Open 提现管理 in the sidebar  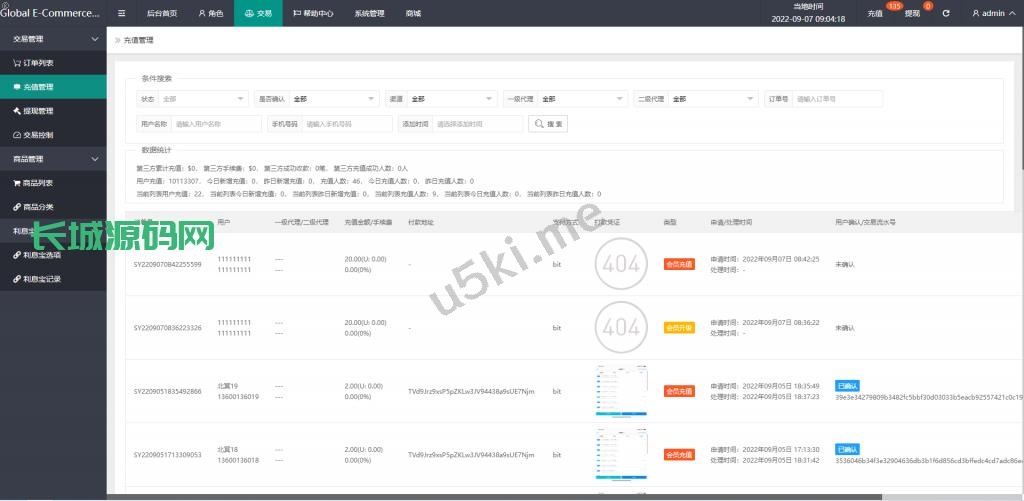pos(40,110)
